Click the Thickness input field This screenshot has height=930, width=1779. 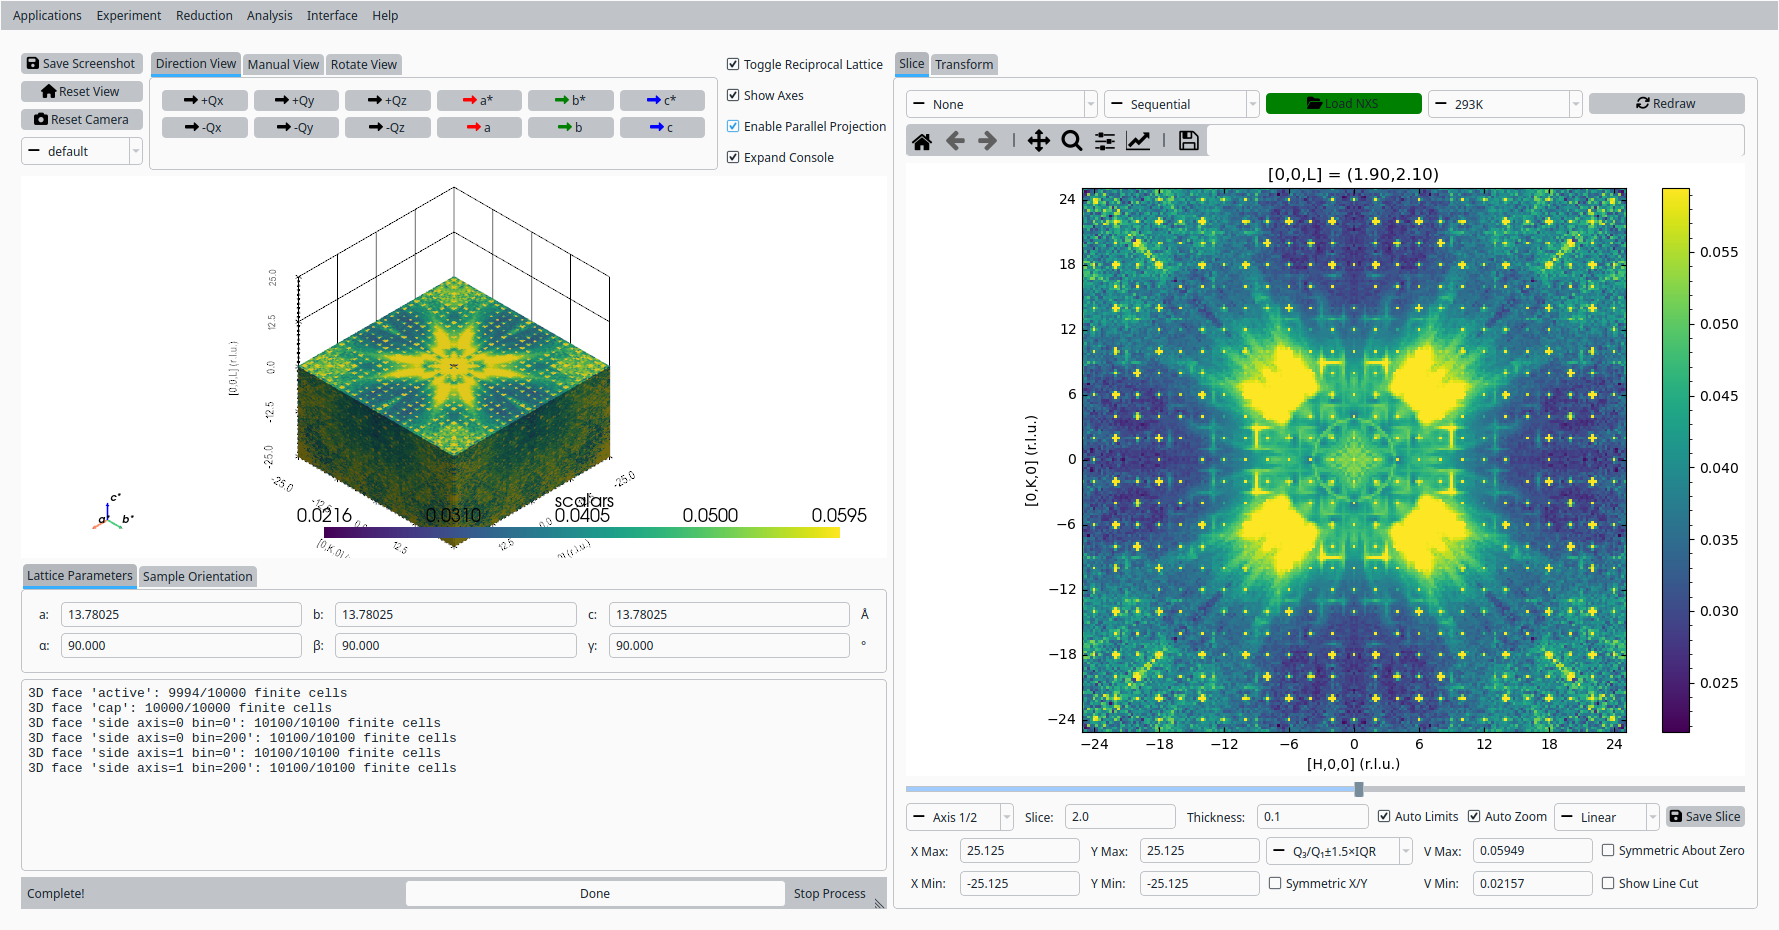point(1311,816)
